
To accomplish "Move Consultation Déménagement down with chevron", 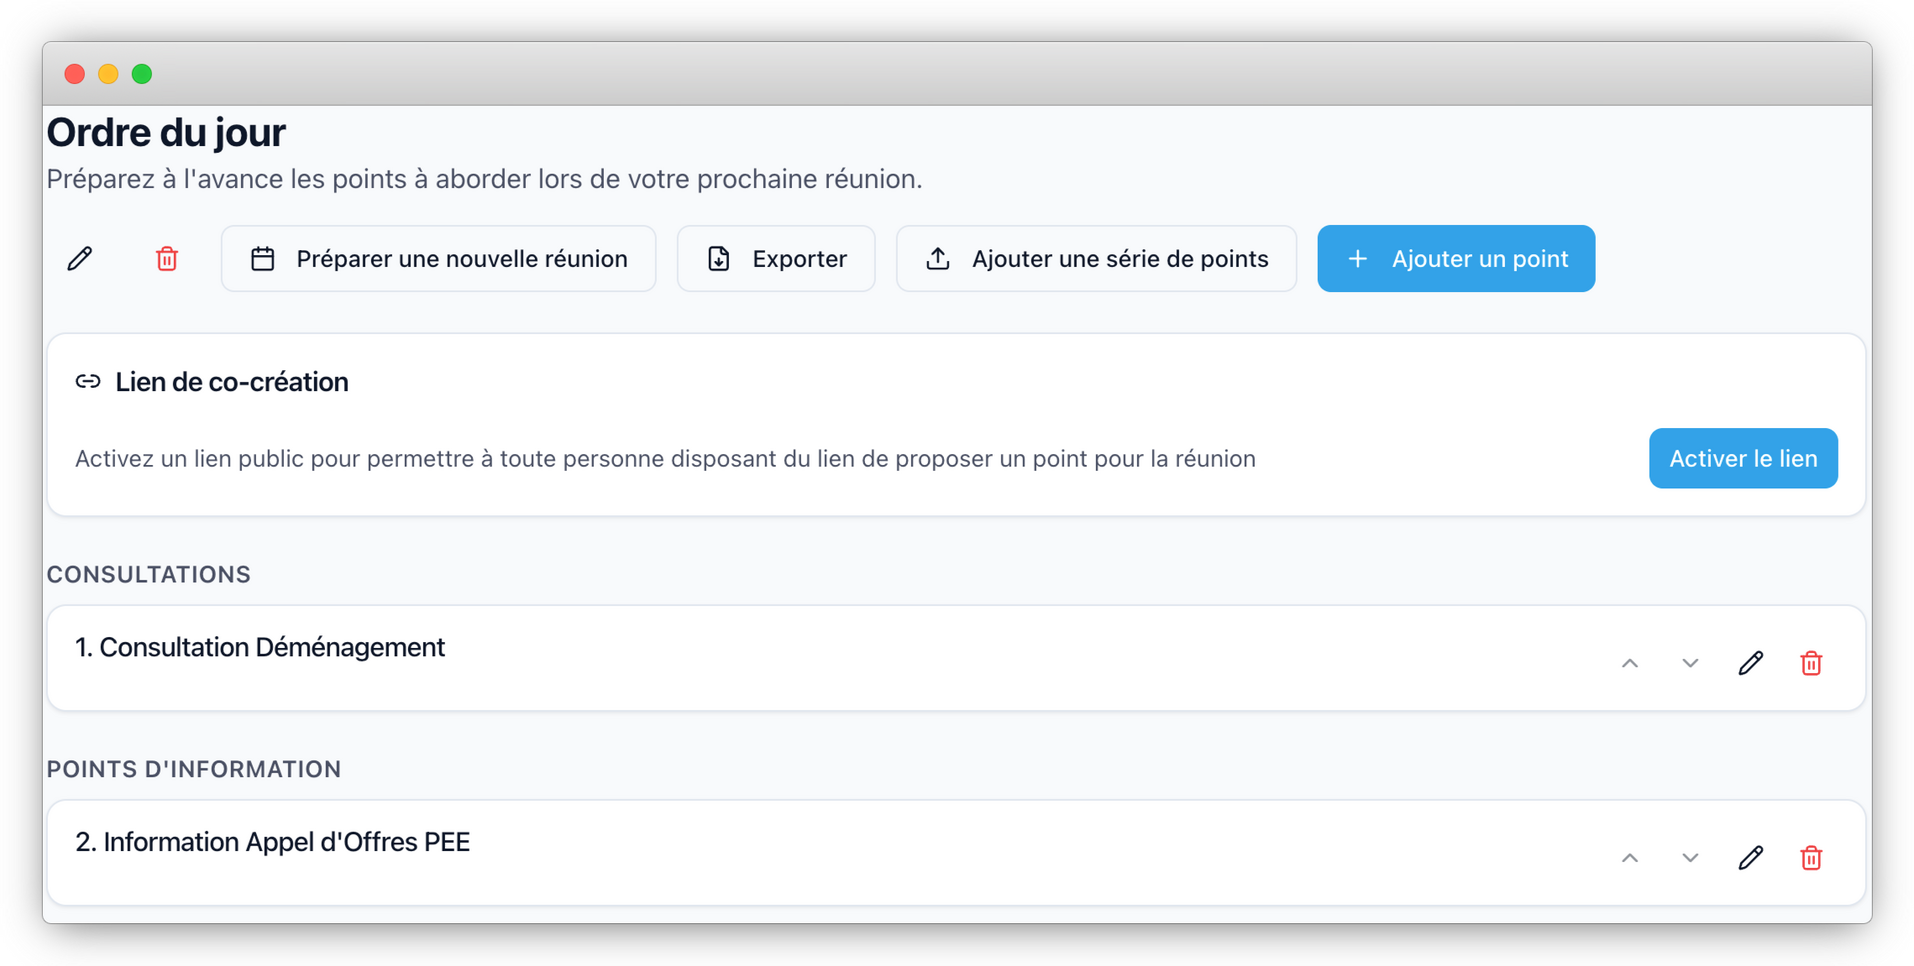I will pyautogui.click(x=1690, y=663).
